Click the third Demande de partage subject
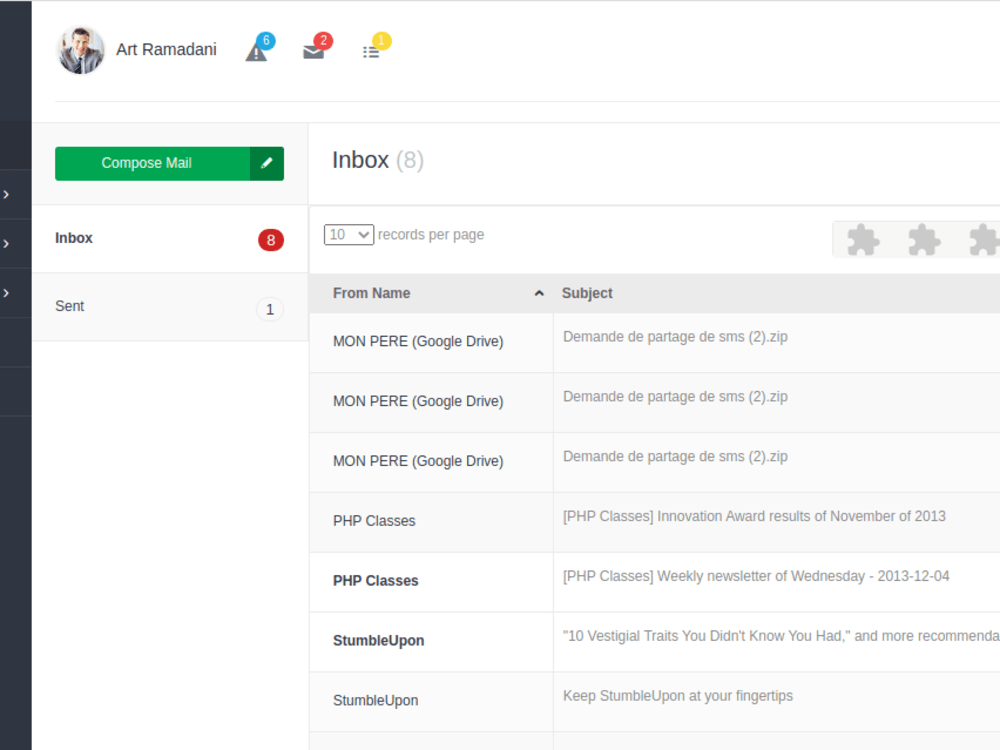The width and height of the screenshot is (1000, 750). point(675,457)
